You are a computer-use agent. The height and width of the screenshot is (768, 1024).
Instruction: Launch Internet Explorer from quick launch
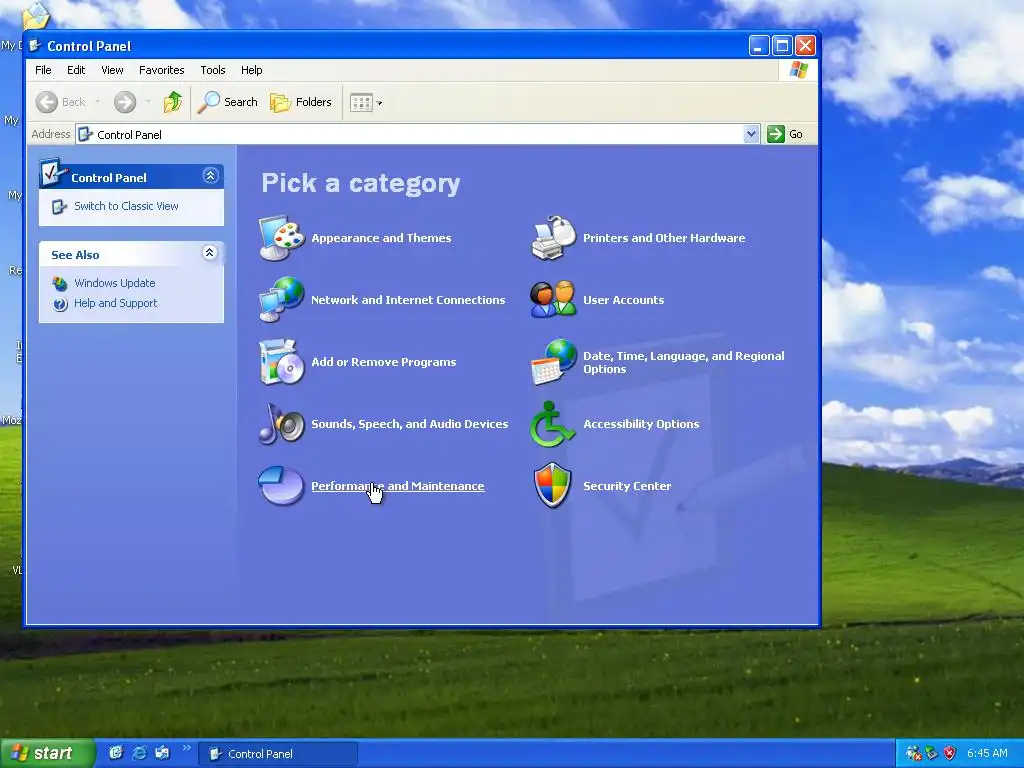point(139,753)
